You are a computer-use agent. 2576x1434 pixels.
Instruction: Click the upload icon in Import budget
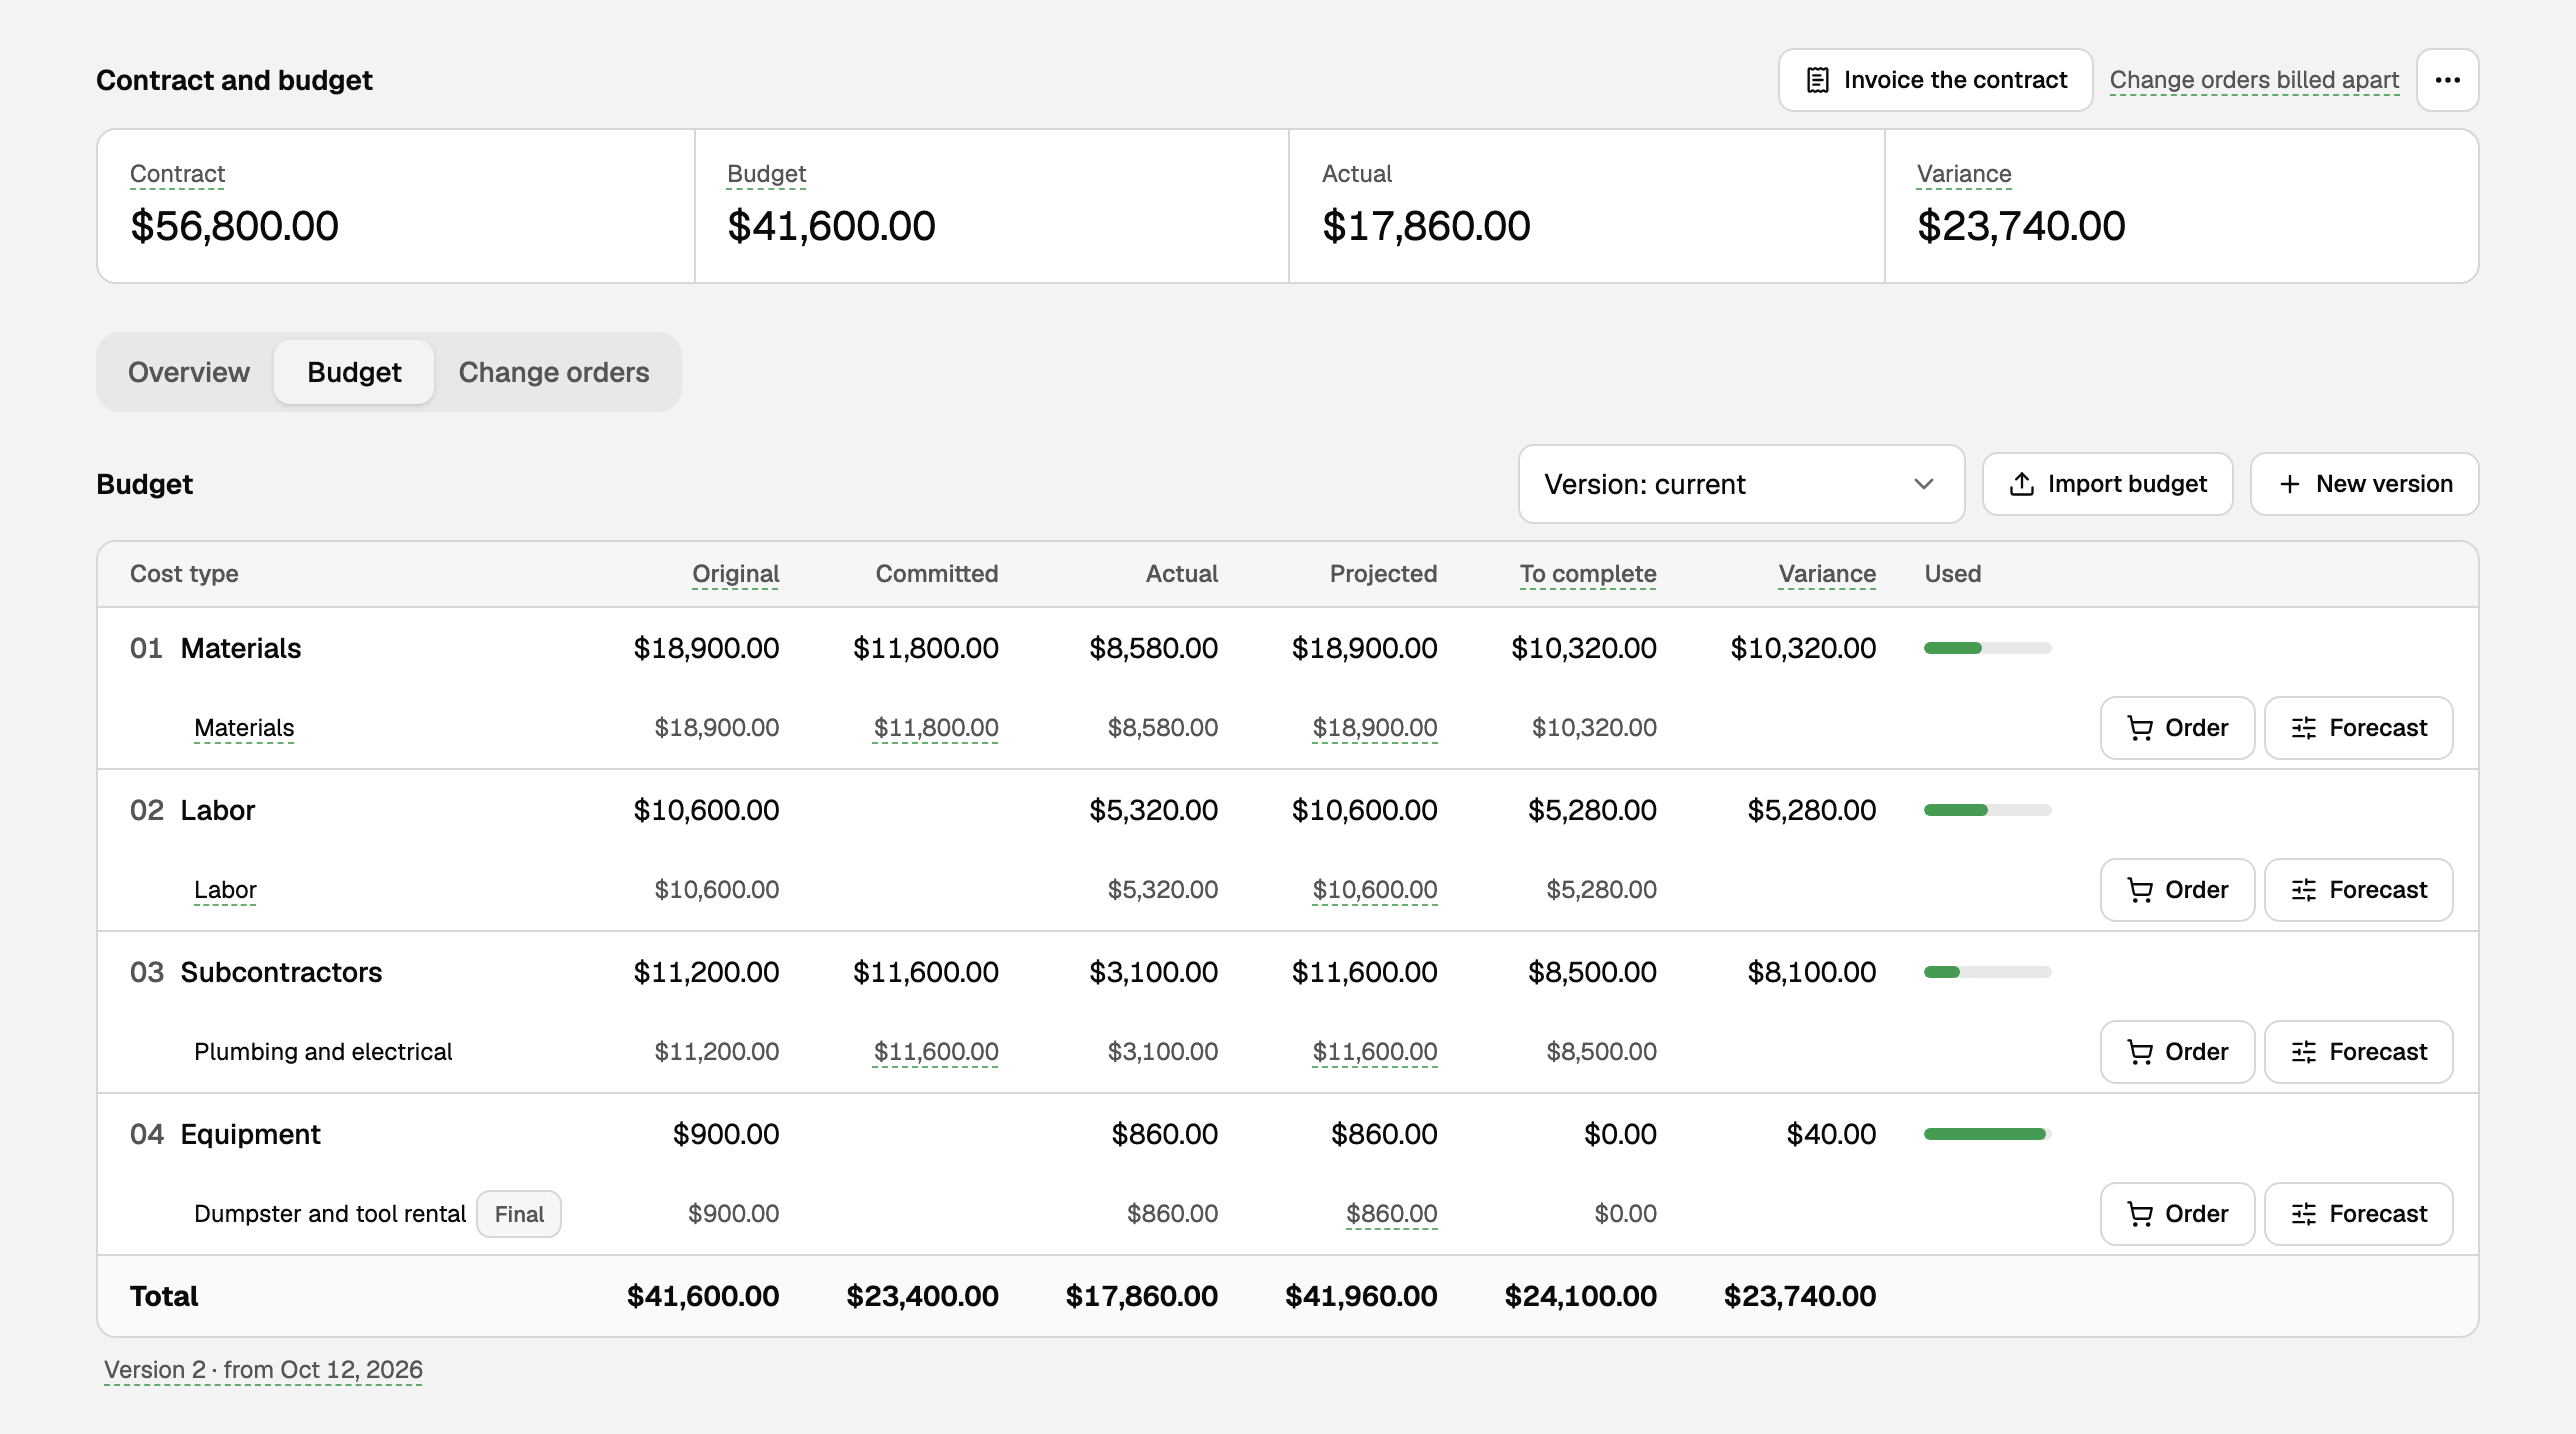coord(2022,484)
